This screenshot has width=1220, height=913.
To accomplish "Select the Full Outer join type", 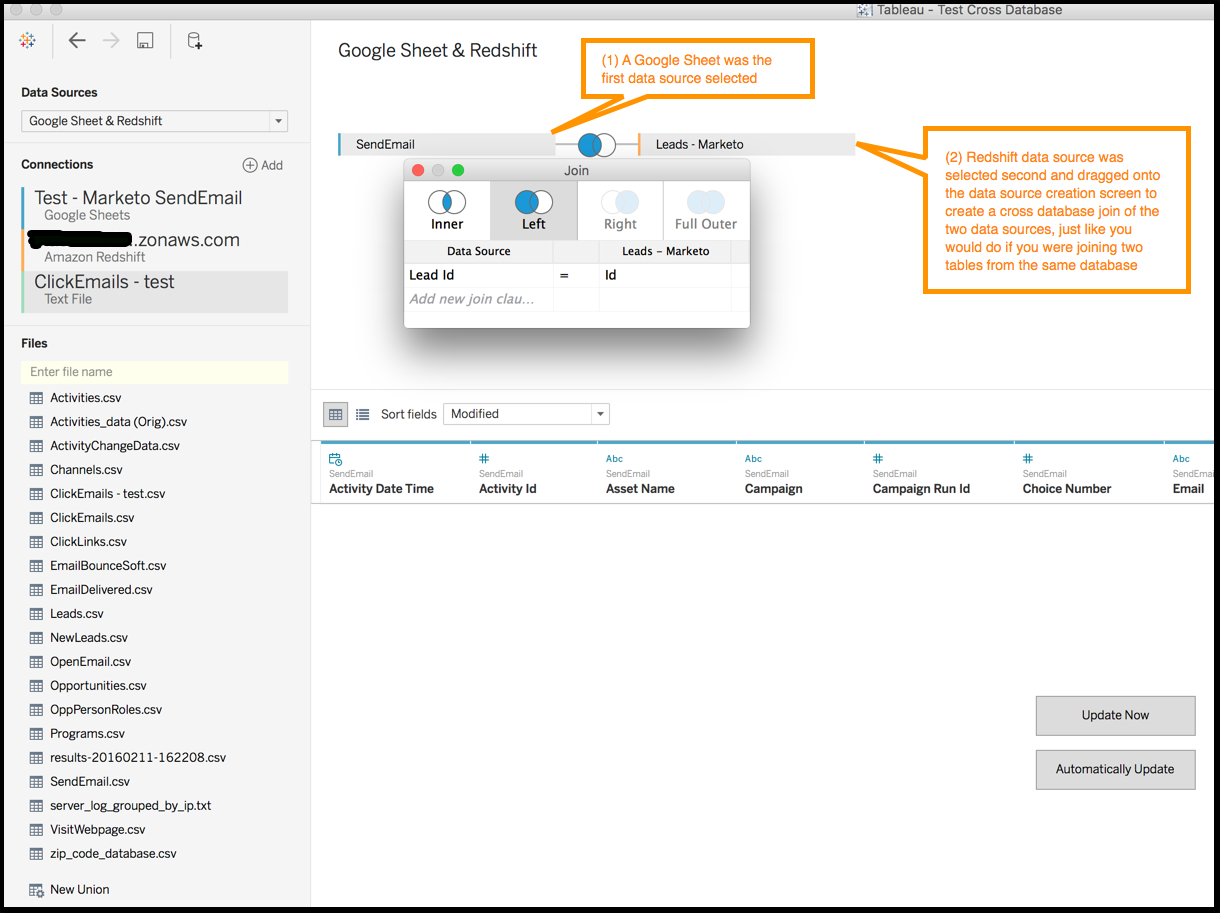I will [706, 210].
